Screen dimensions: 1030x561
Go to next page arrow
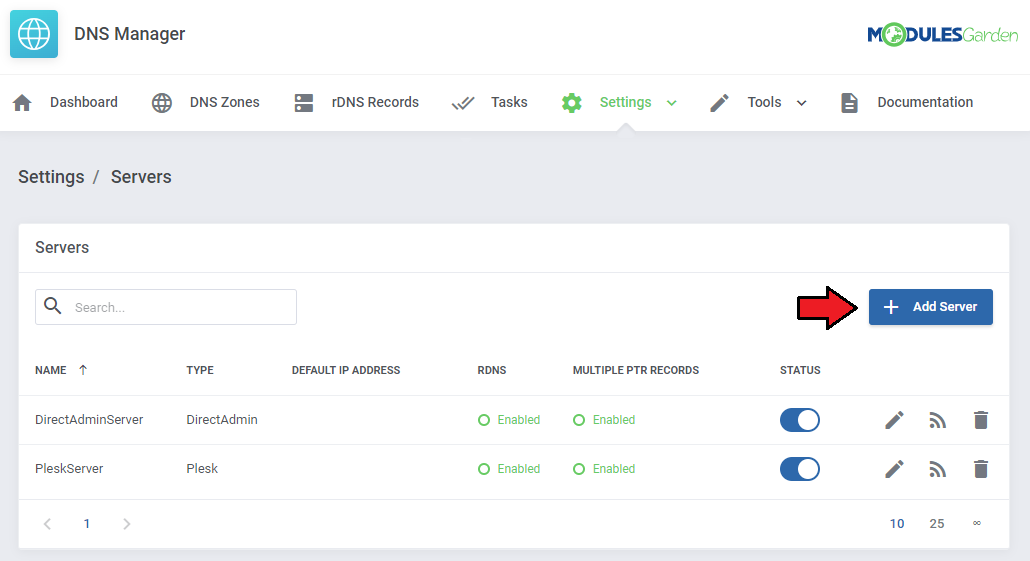127,524
